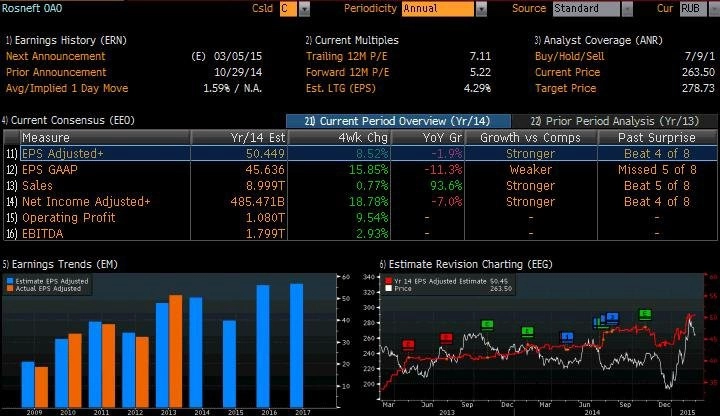The image size is (720, 416).
Task: Open the Source dropdown arrow
Action: [x=627, y=9]
